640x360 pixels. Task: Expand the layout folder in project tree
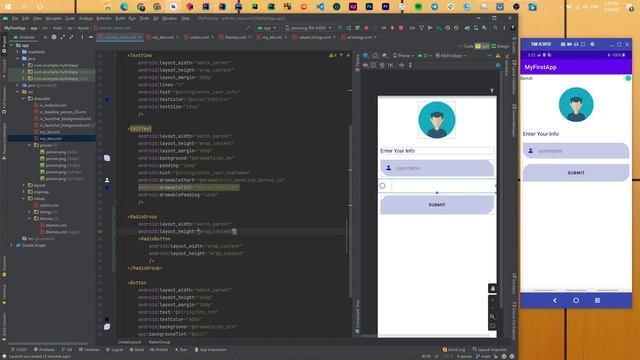click(x=24, y=185)
